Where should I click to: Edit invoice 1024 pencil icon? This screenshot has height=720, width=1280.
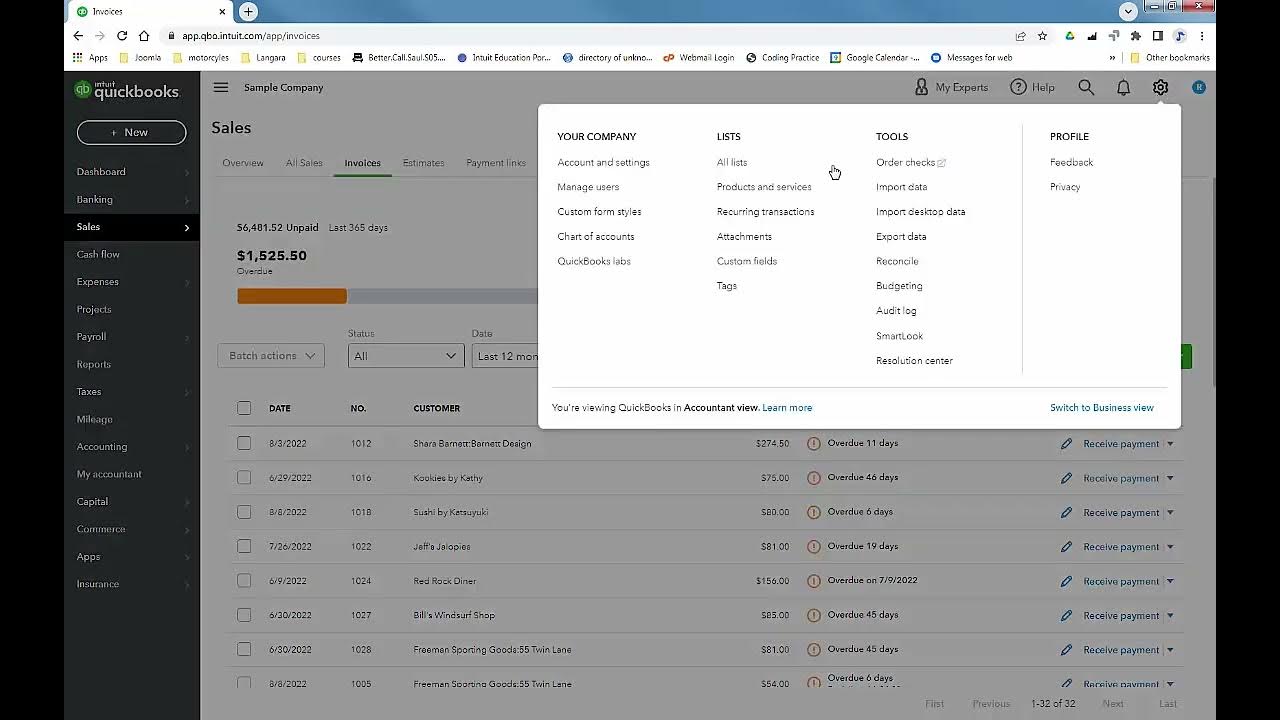[1066, 581]
